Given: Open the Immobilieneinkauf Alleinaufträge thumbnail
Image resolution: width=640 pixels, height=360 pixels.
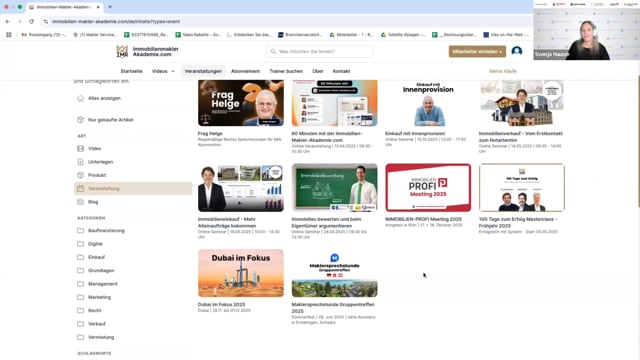Looking at the screenshot, I should (241, 188).
